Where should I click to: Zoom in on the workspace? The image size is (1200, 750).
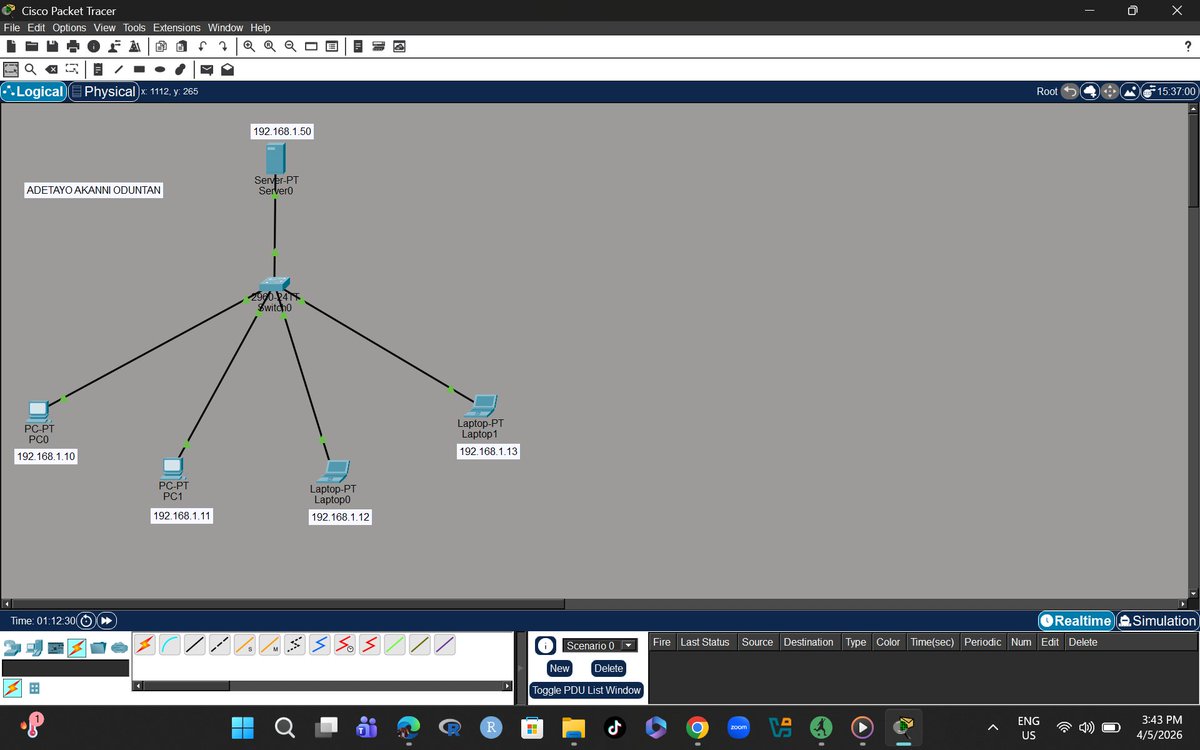coord(249,46)
